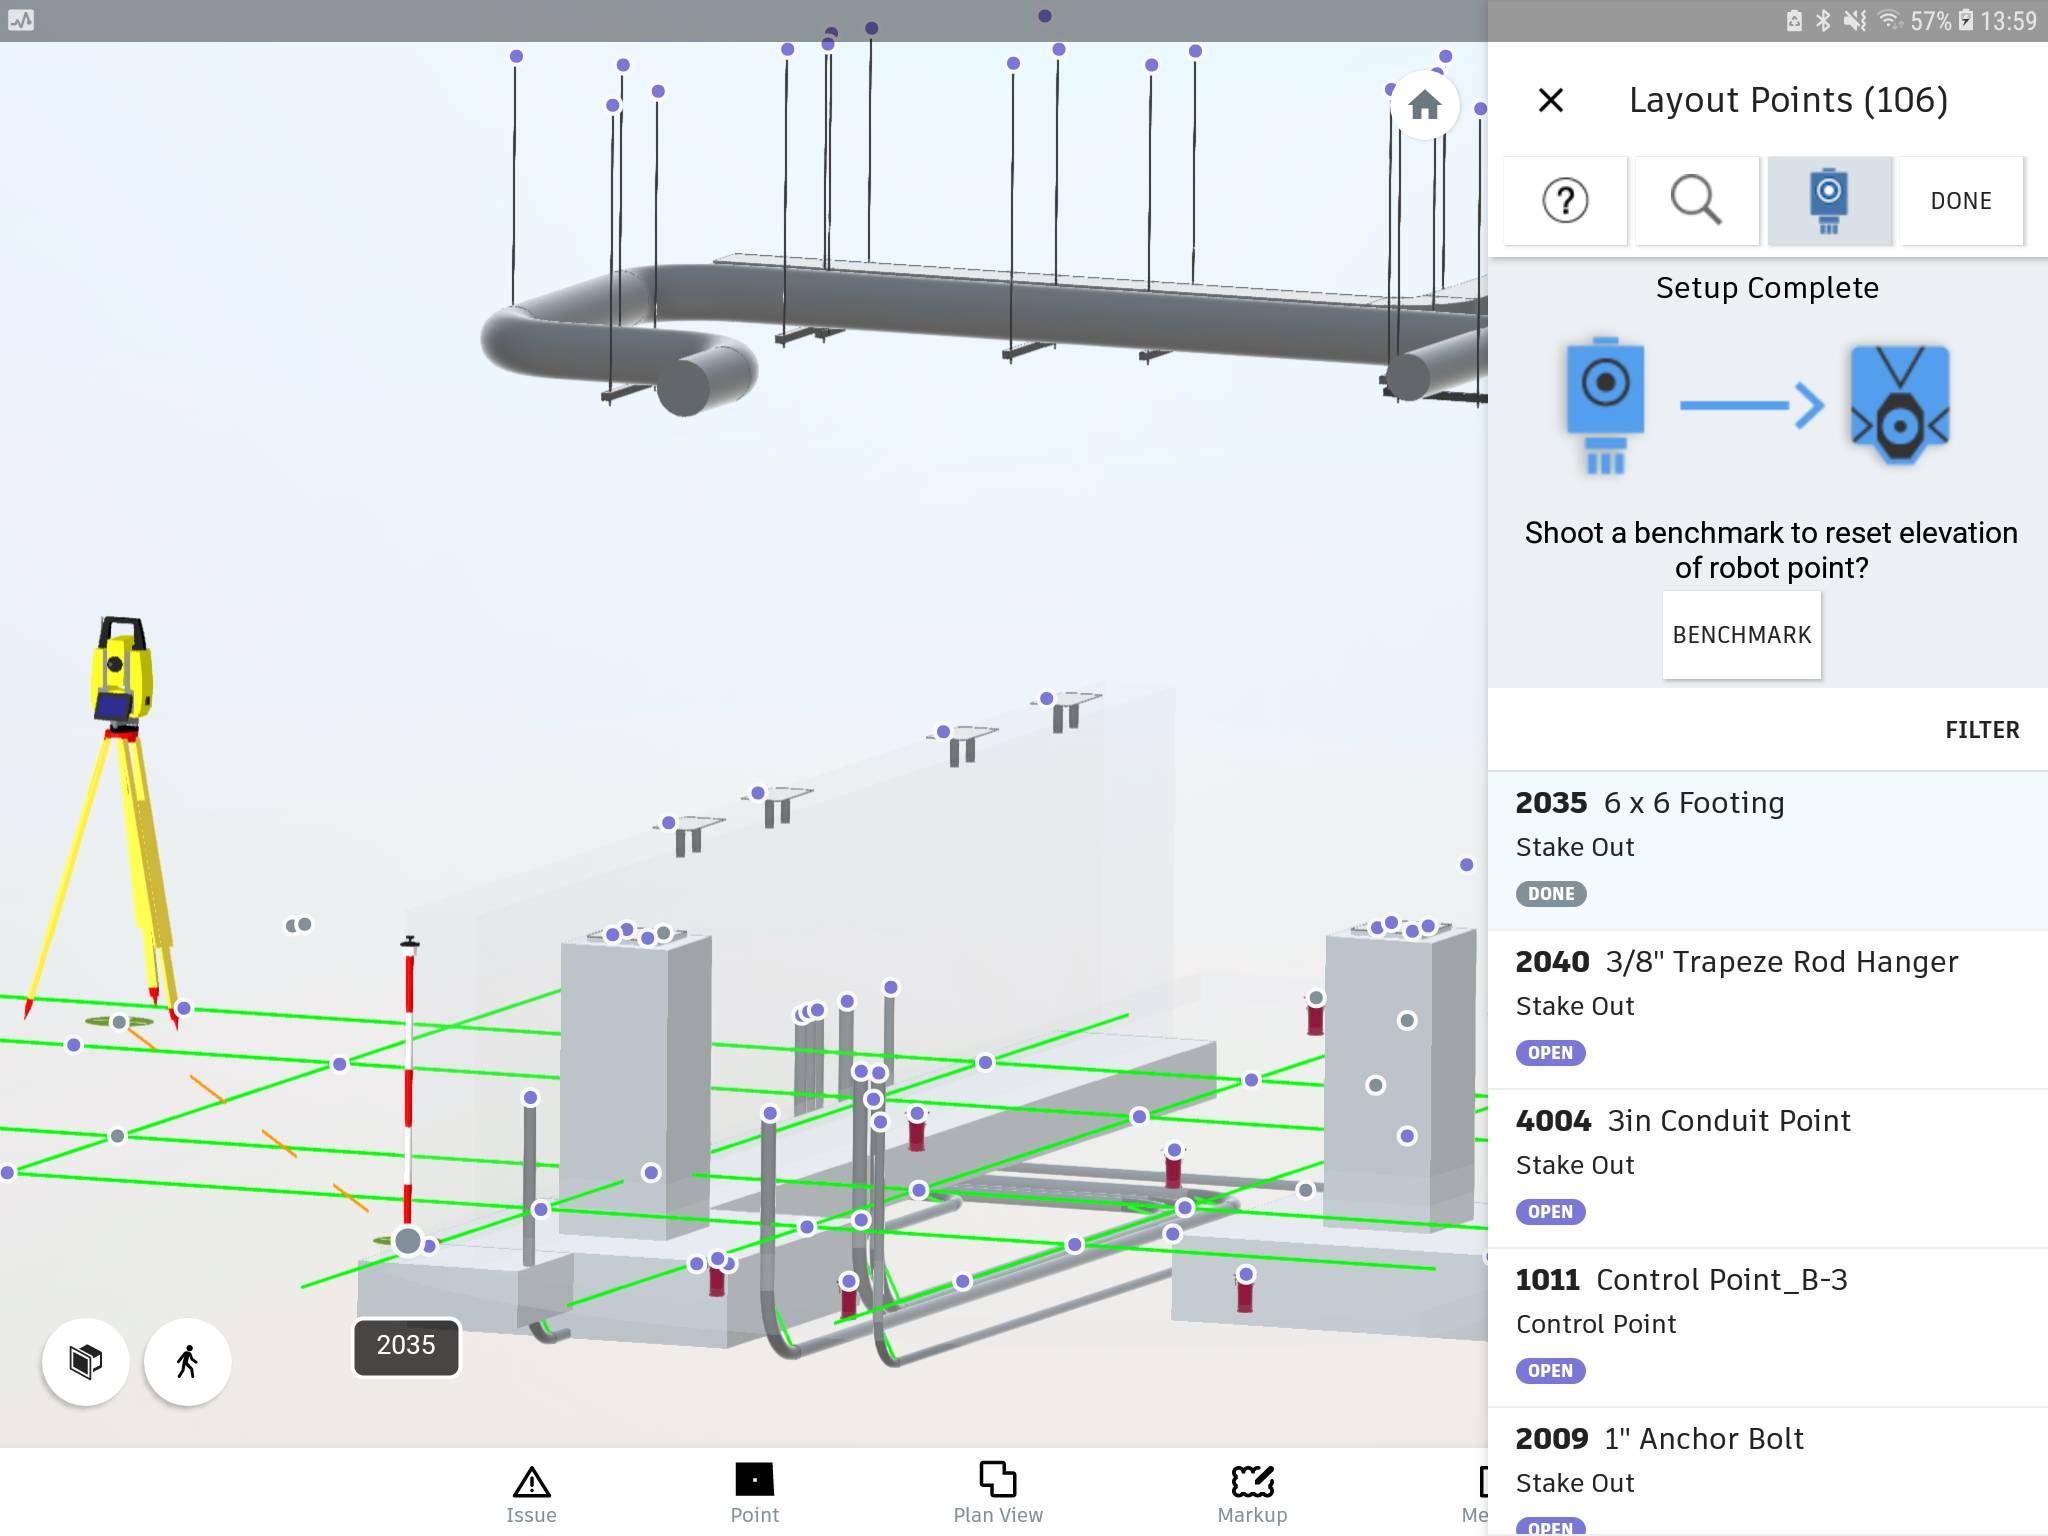Screen dimensions: 2048x1536
Task: Tap the DONE button
Action: point(1961,200)
